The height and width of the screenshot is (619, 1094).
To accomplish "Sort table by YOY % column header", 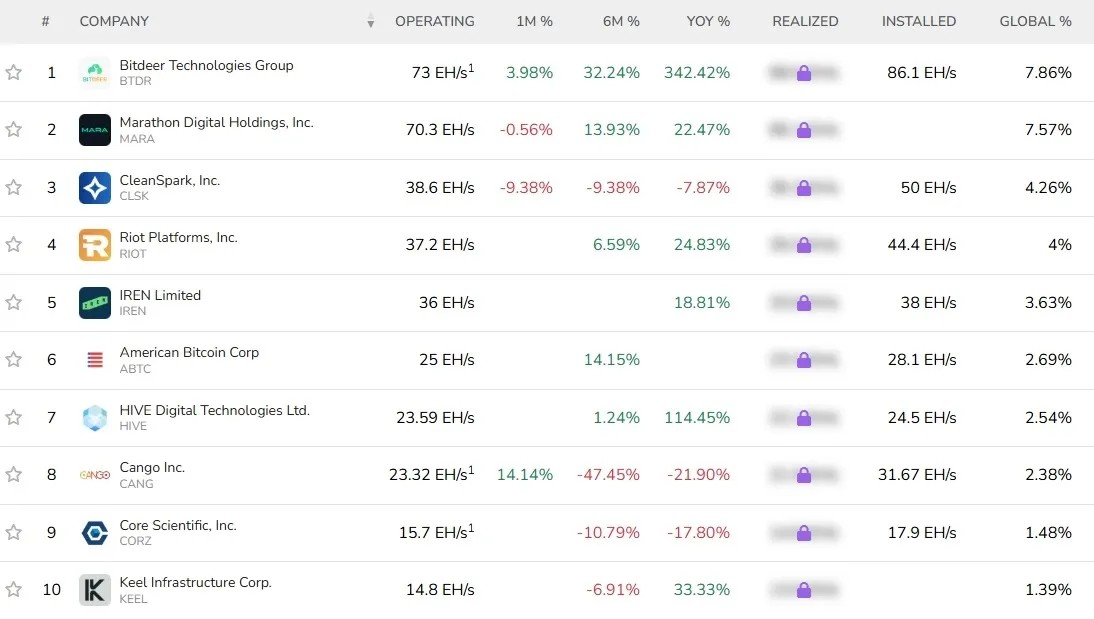I will [708, 21].
